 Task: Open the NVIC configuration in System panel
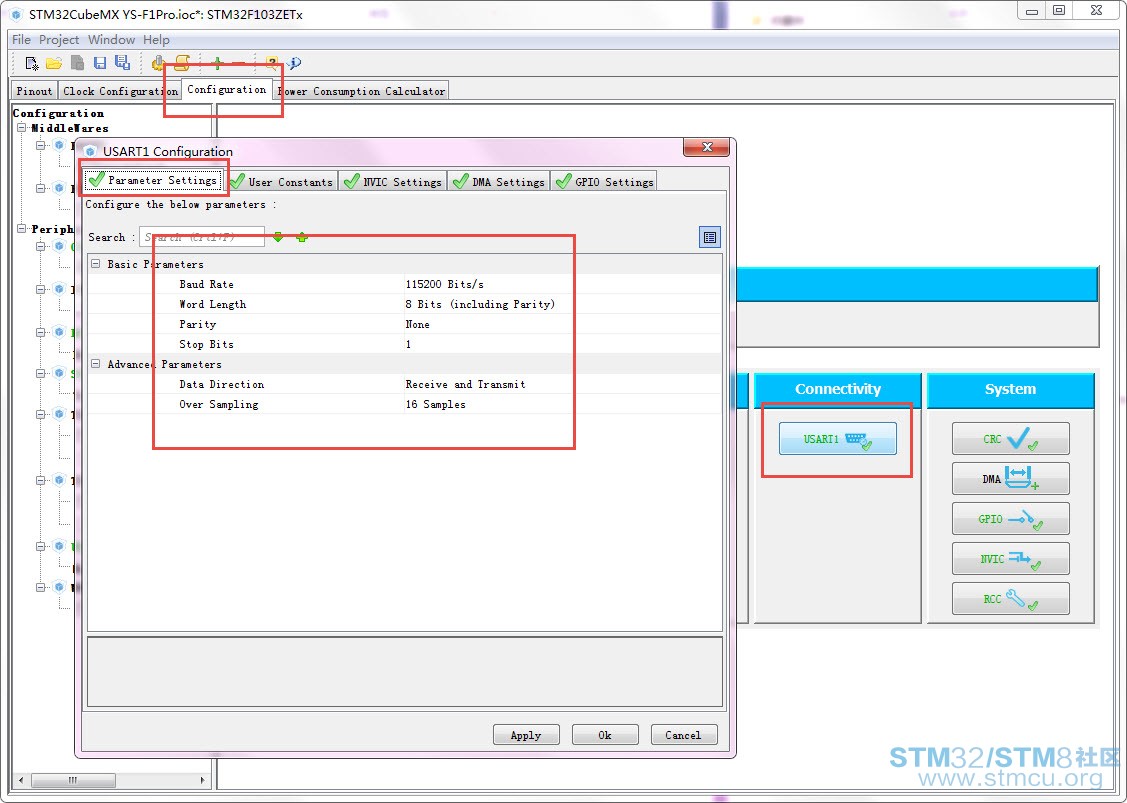(x=1011, y=559)
